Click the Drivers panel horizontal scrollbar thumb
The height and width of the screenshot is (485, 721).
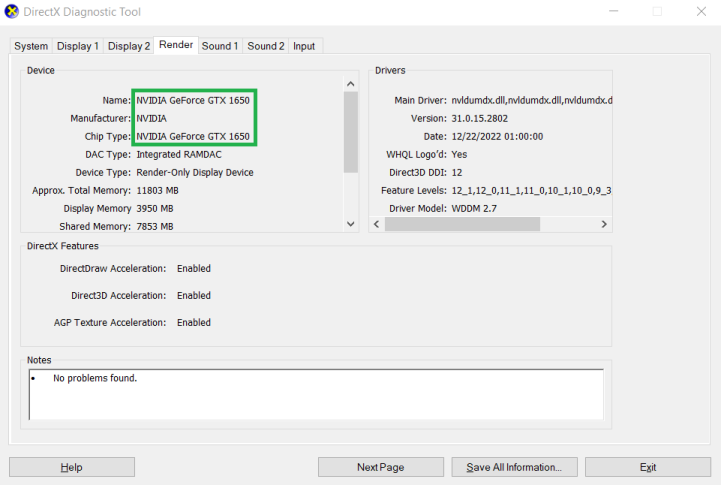click(462, 224)
